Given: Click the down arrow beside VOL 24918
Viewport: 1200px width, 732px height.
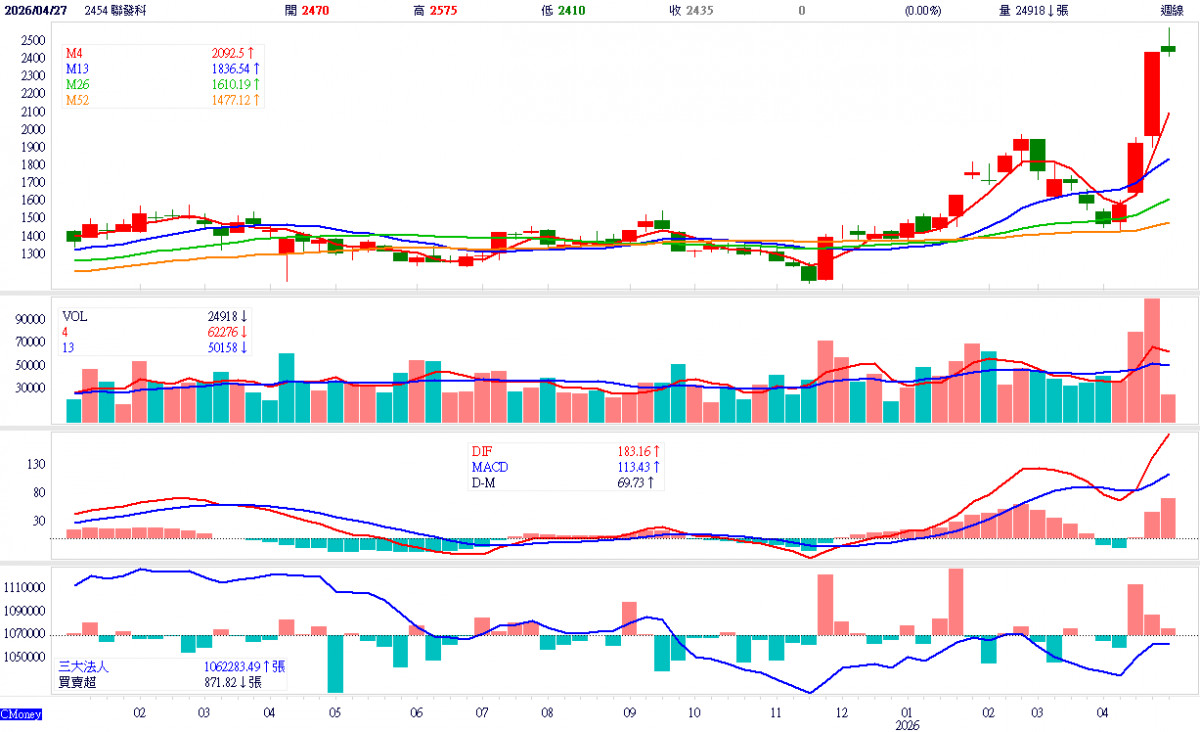Looking at the screenshot, I should tap(243, 315).
